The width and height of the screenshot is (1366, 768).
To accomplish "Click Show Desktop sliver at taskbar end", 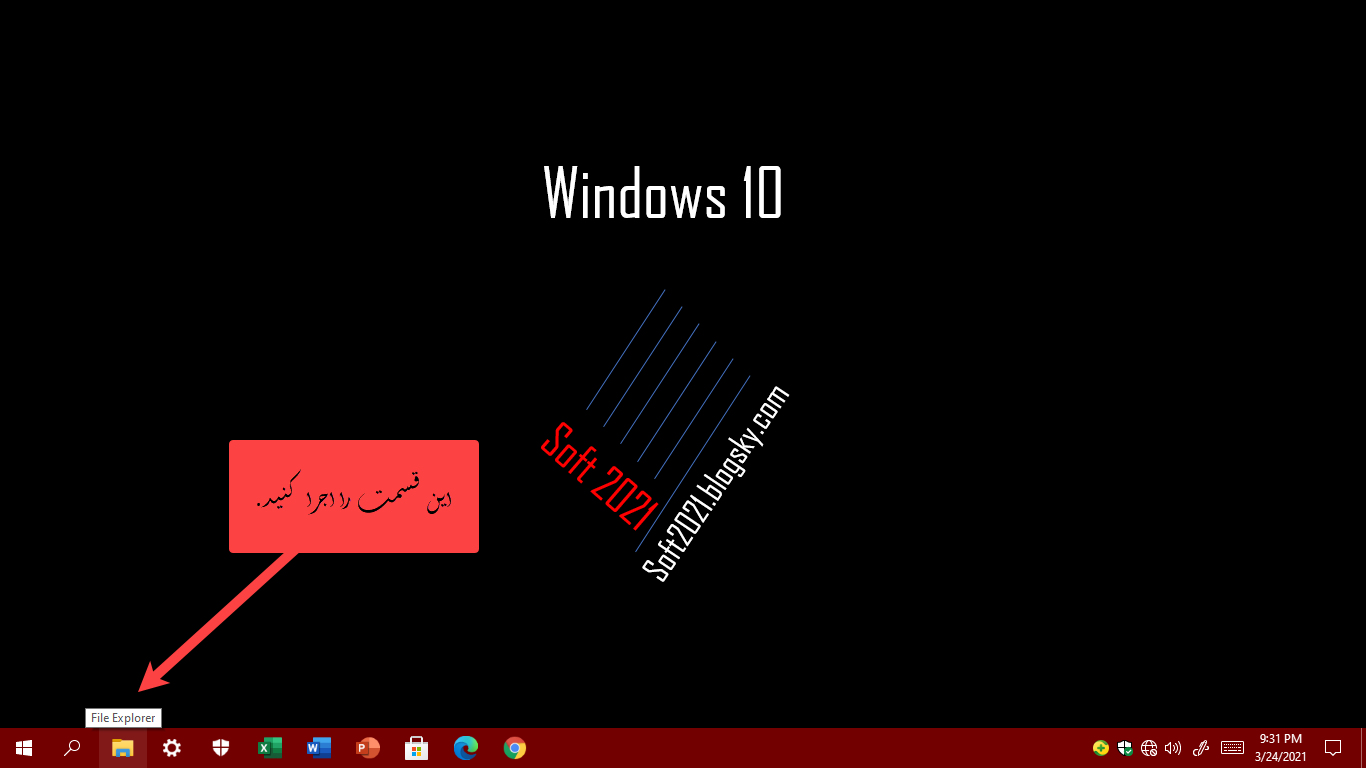I will click(x=1362, y=748).
